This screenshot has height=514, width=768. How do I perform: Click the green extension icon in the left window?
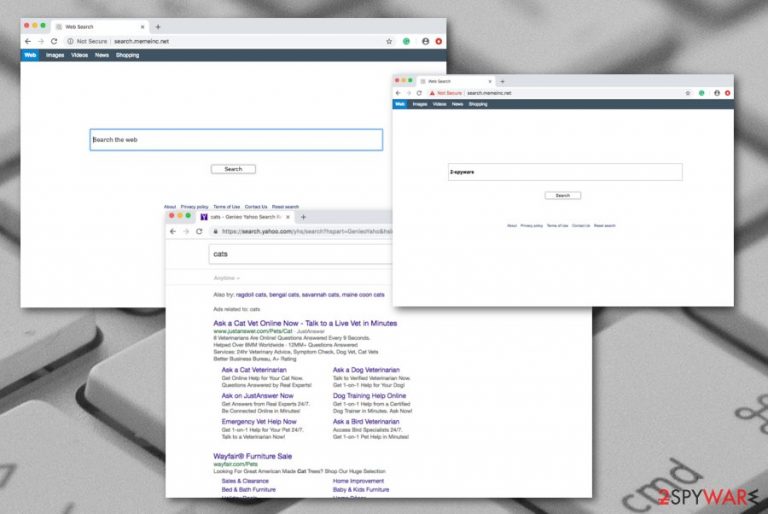click(x=406, y=42)
